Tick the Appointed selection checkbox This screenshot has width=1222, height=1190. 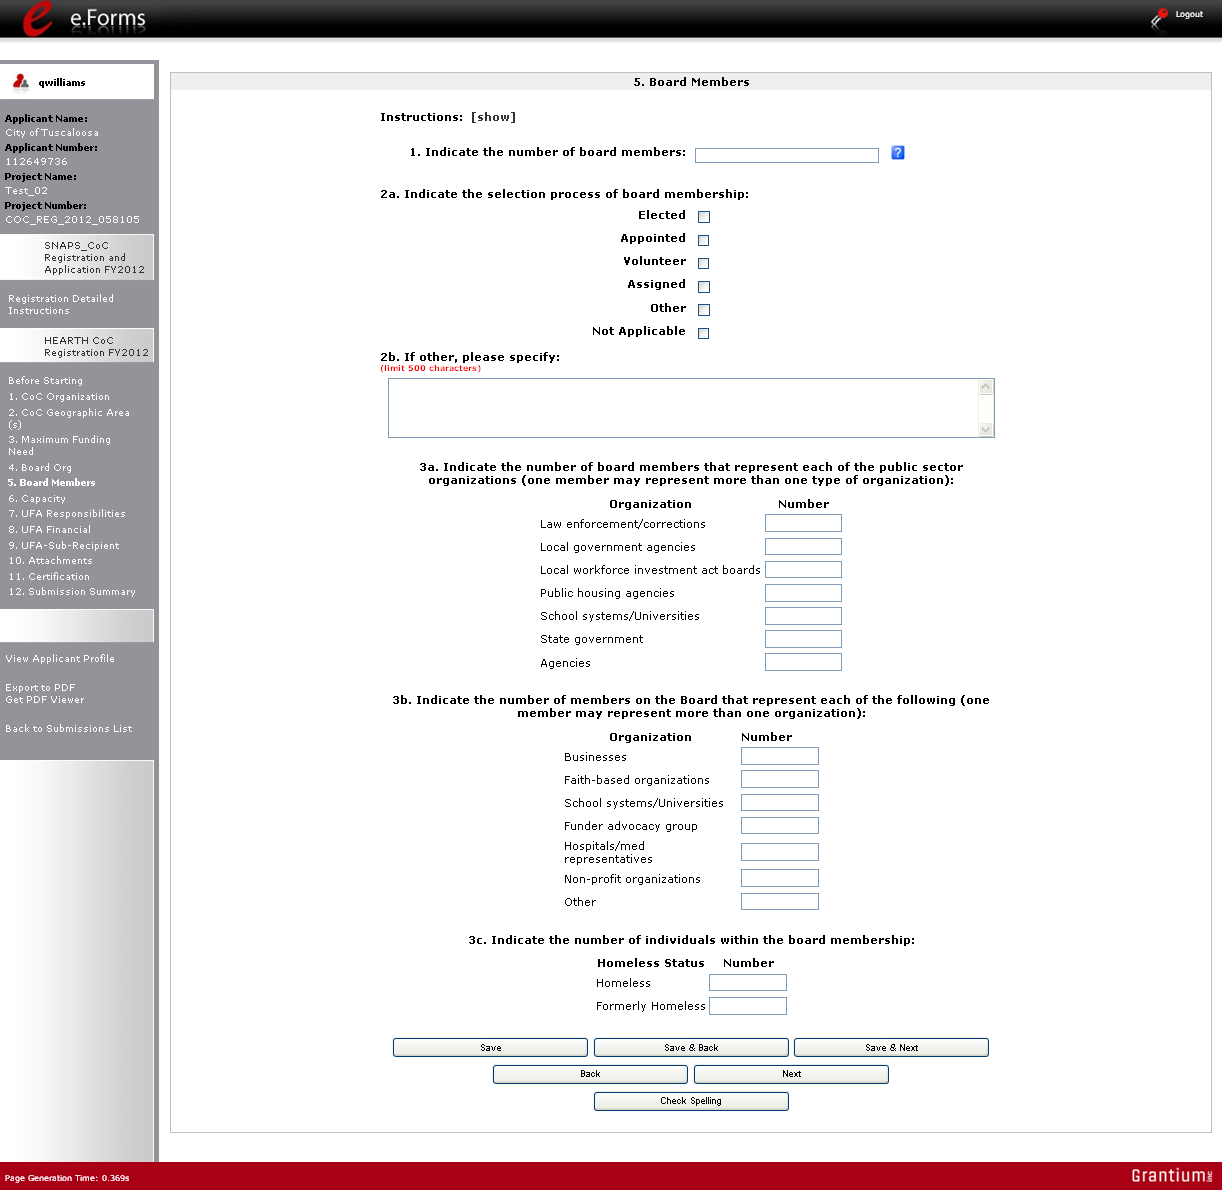pyautogui.click(x=704, y=240)
